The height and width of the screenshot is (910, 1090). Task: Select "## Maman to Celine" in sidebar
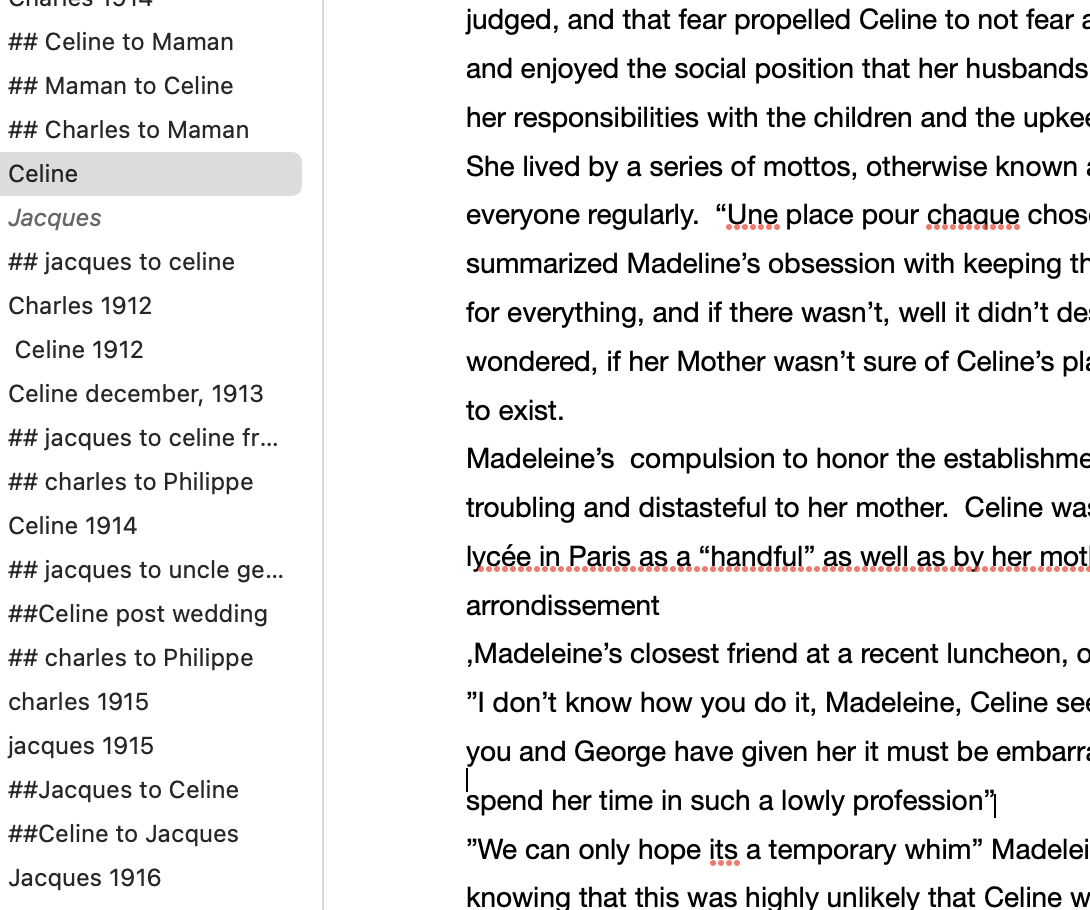pyautogui.click(x=120, y=86)
